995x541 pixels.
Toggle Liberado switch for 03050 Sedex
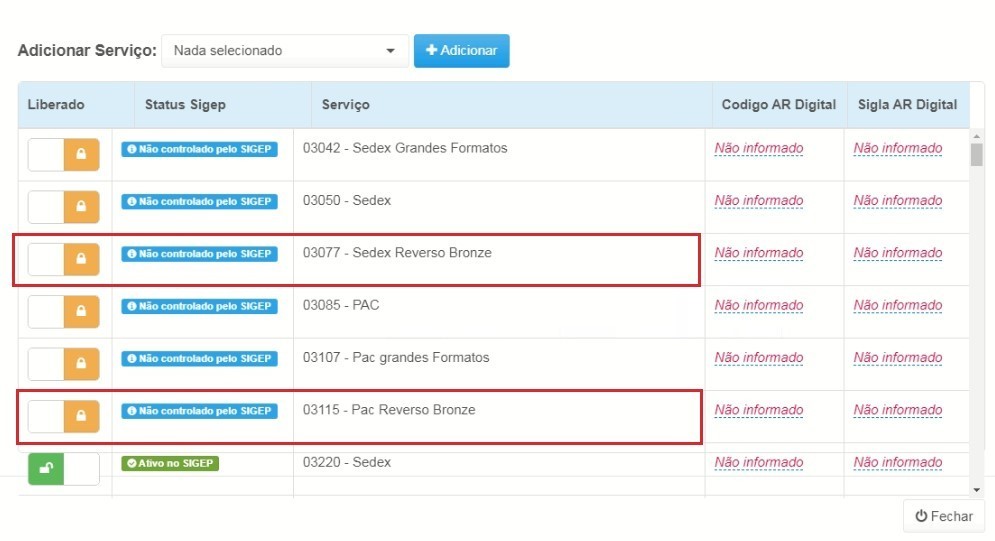(63, 207)
